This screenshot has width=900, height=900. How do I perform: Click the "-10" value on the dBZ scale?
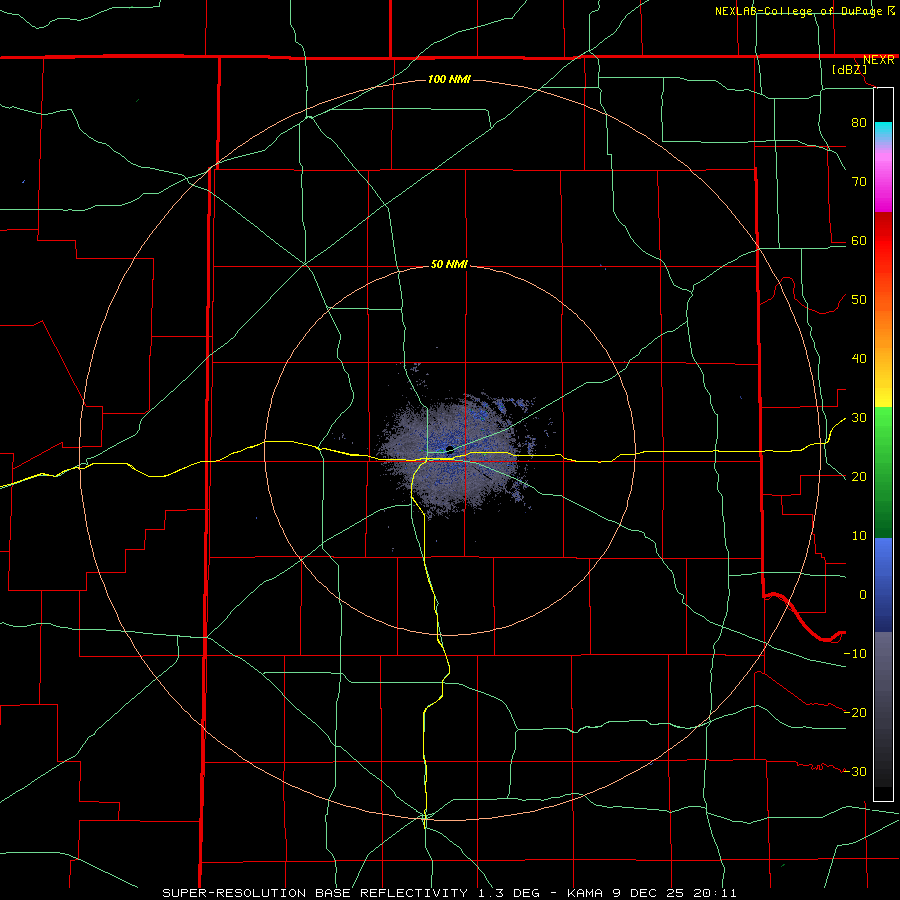(x=855, y=654)
